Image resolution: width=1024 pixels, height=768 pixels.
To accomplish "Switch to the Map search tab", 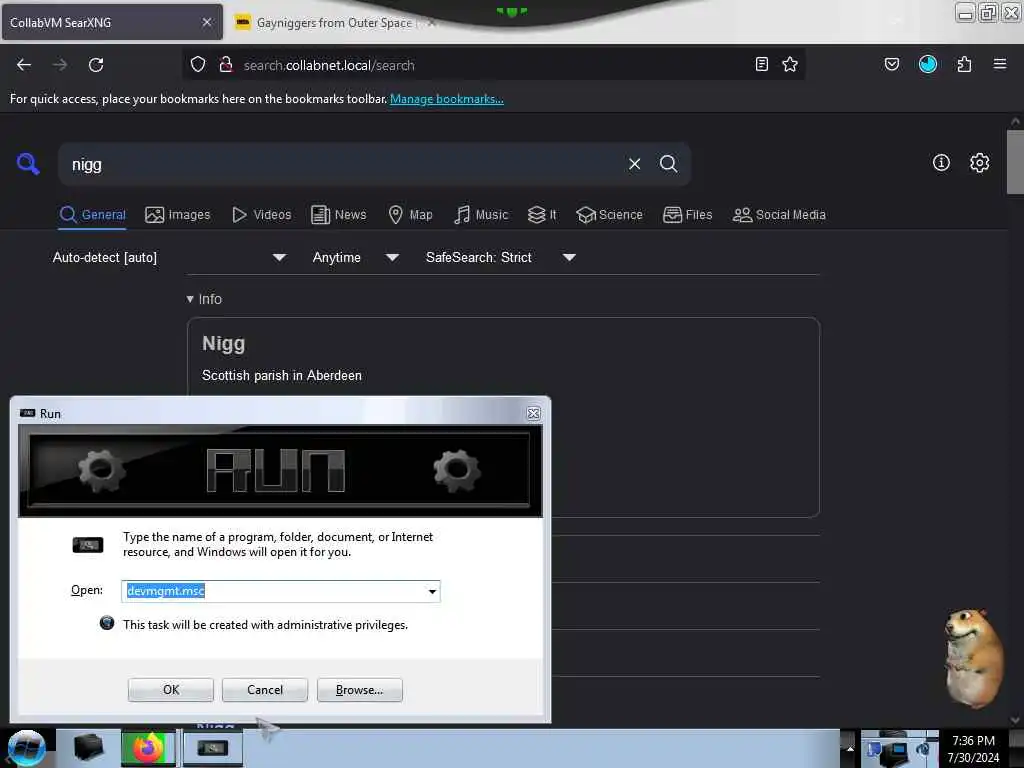I will (410, 215).
